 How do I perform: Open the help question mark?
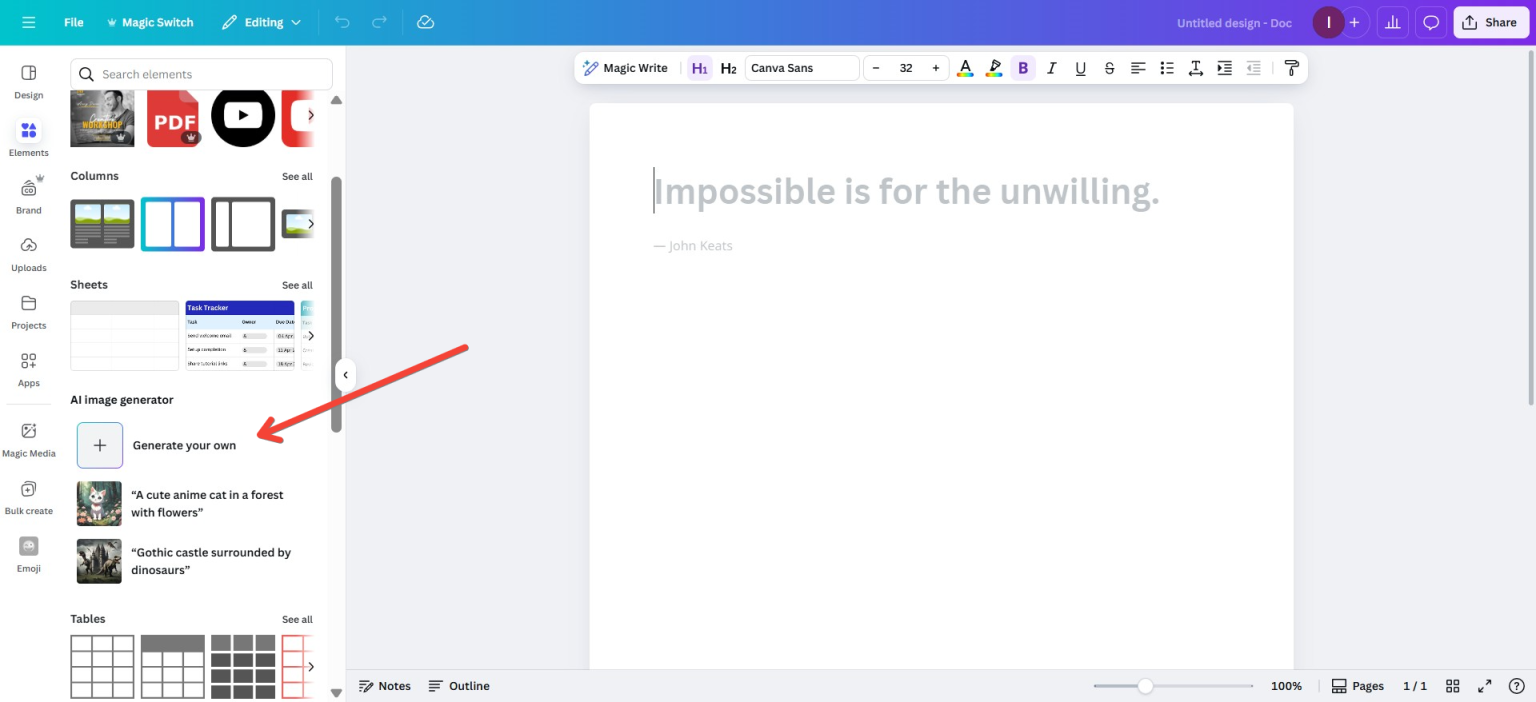coord(1516,686)
